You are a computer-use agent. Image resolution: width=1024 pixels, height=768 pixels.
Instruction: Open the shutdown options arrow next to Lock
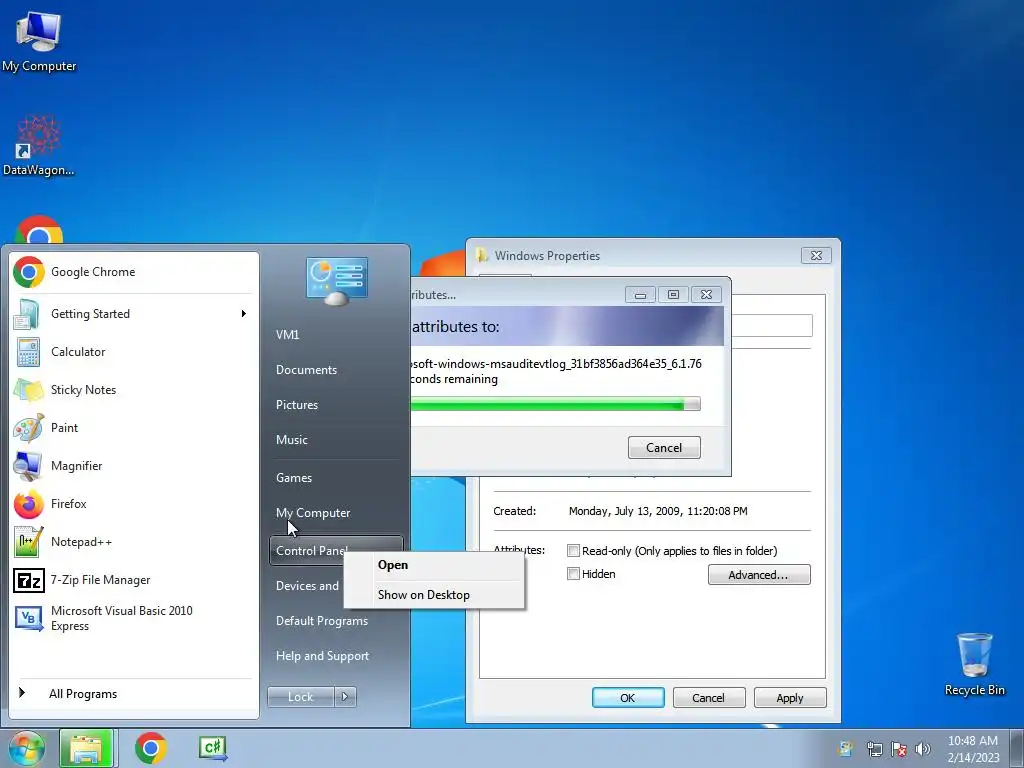point(345,697)
